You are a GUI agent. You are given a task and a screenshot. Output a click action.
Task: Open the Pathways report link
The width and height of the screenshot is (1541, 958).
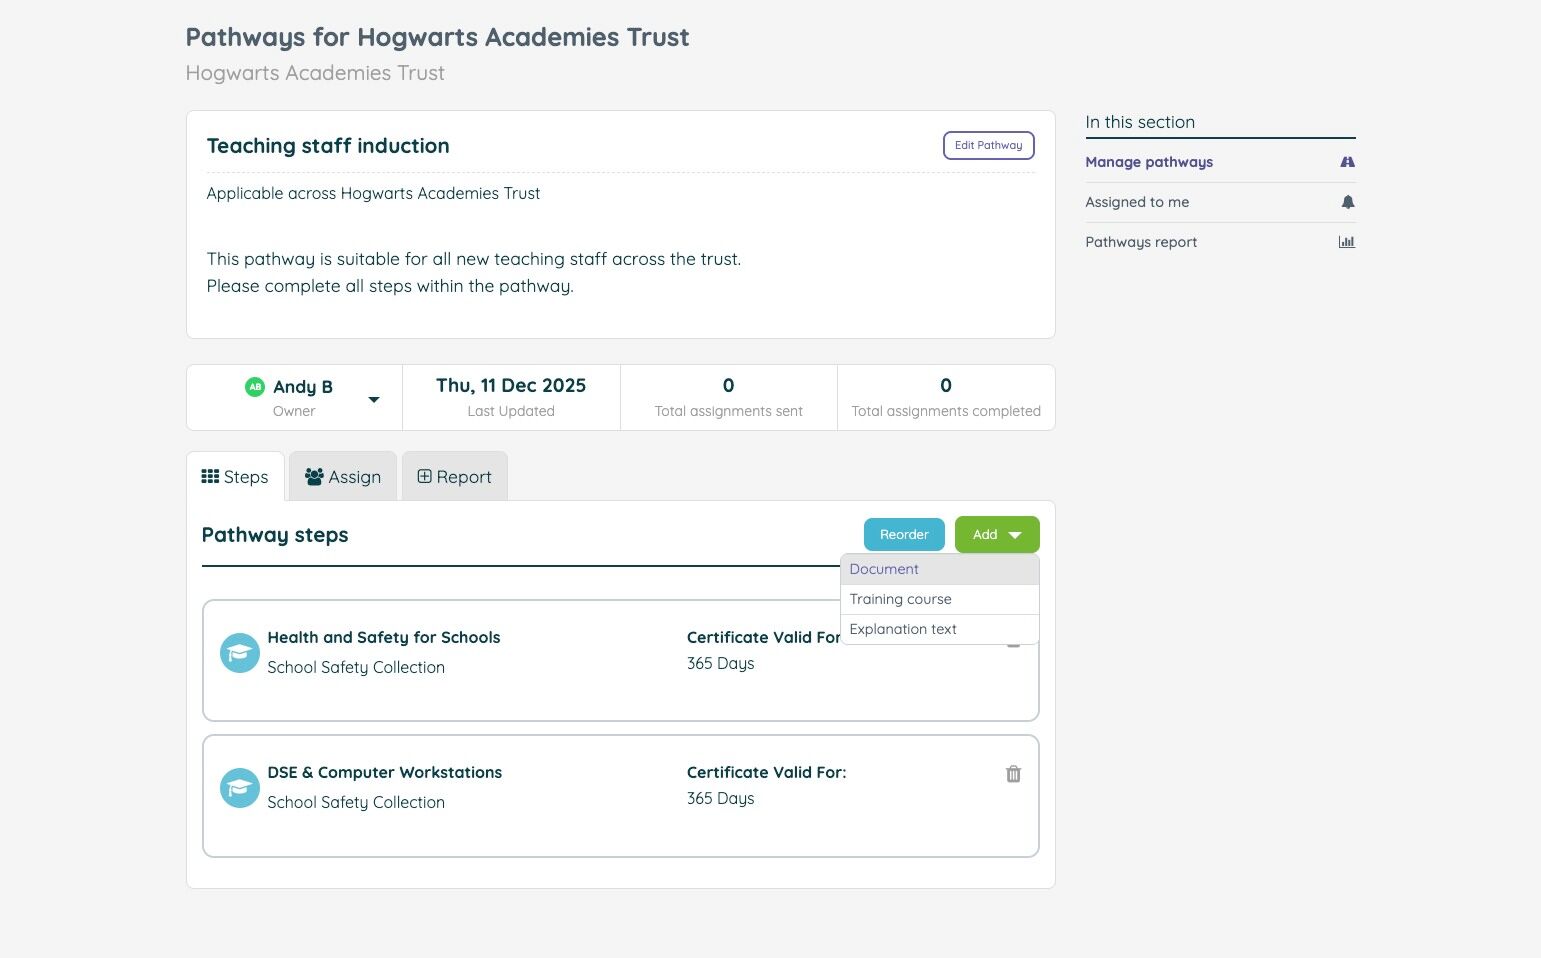1141,242
